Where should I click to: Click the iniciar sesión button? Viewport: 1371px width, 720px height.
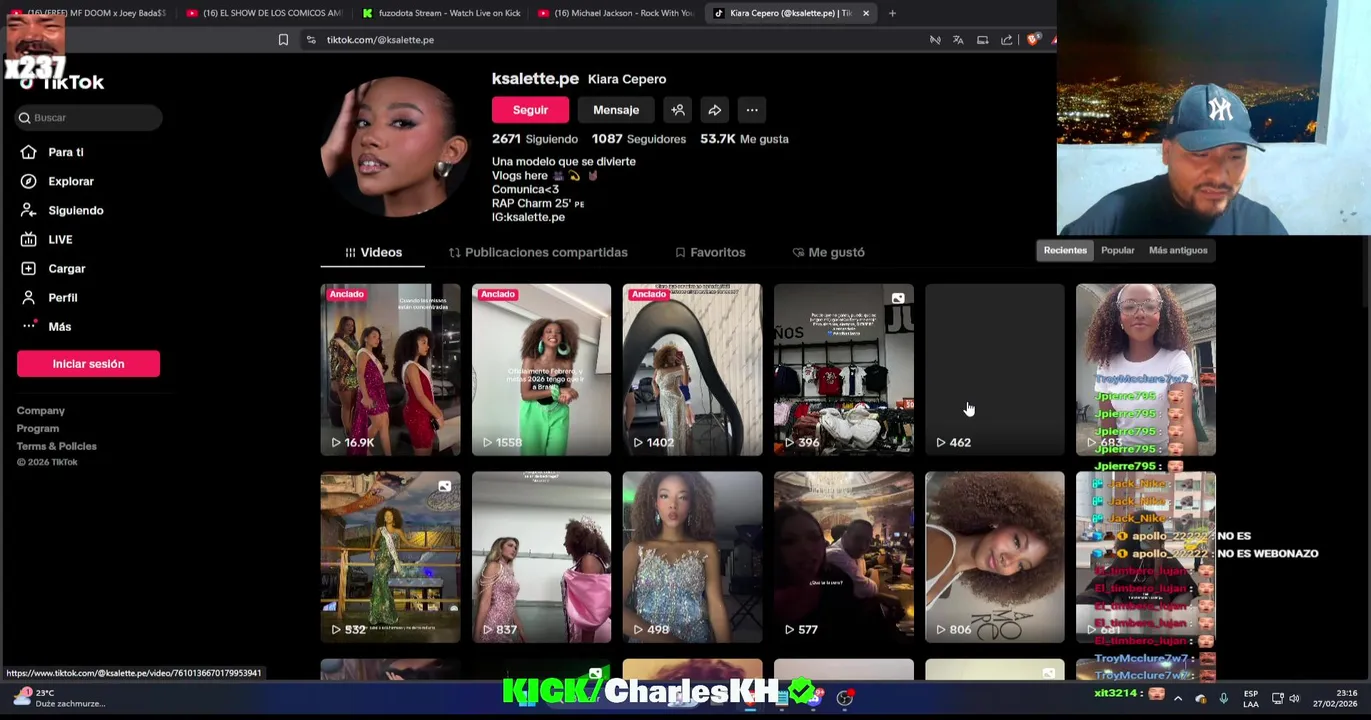pos(88,364)
